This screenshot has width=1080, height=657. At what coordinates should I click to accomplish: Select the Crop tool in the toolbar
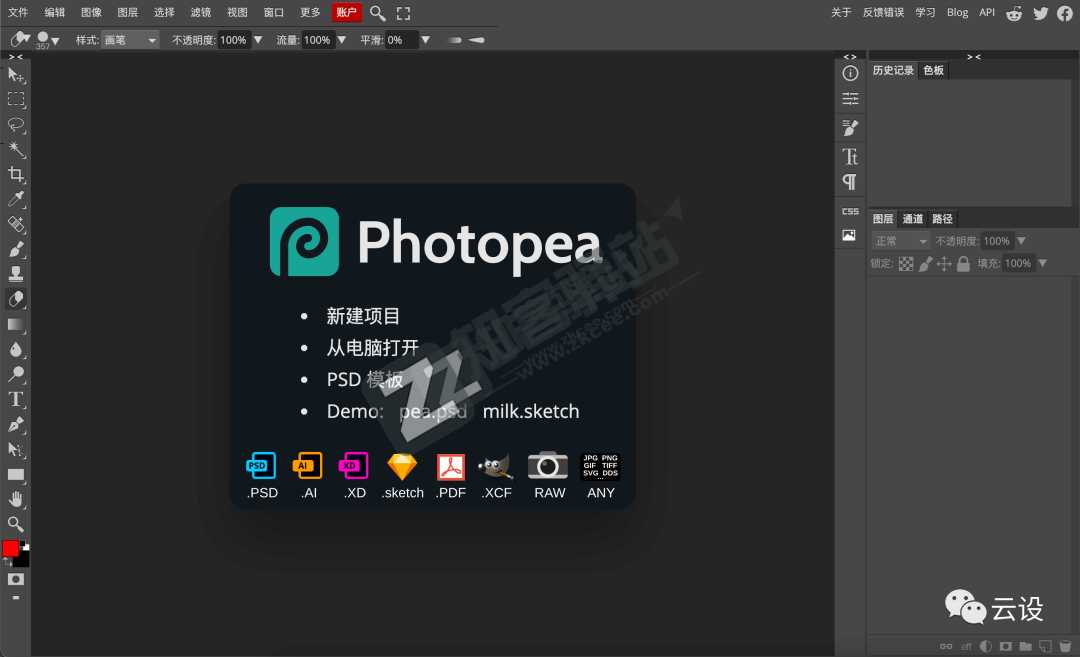click(16, 174)
